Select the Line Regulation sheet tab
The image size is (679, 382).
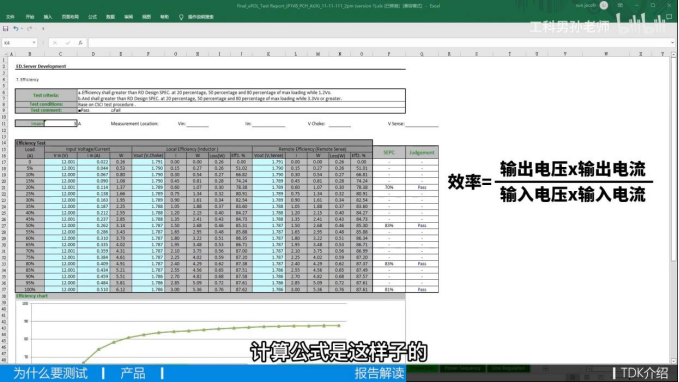point(508,368)
